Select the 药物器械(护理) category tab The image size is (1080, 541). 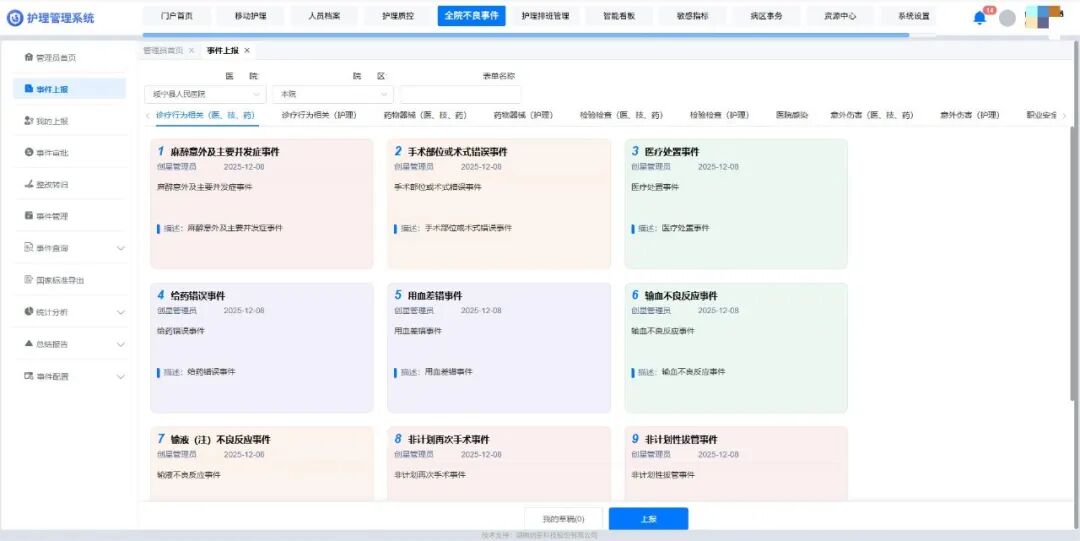523,116
